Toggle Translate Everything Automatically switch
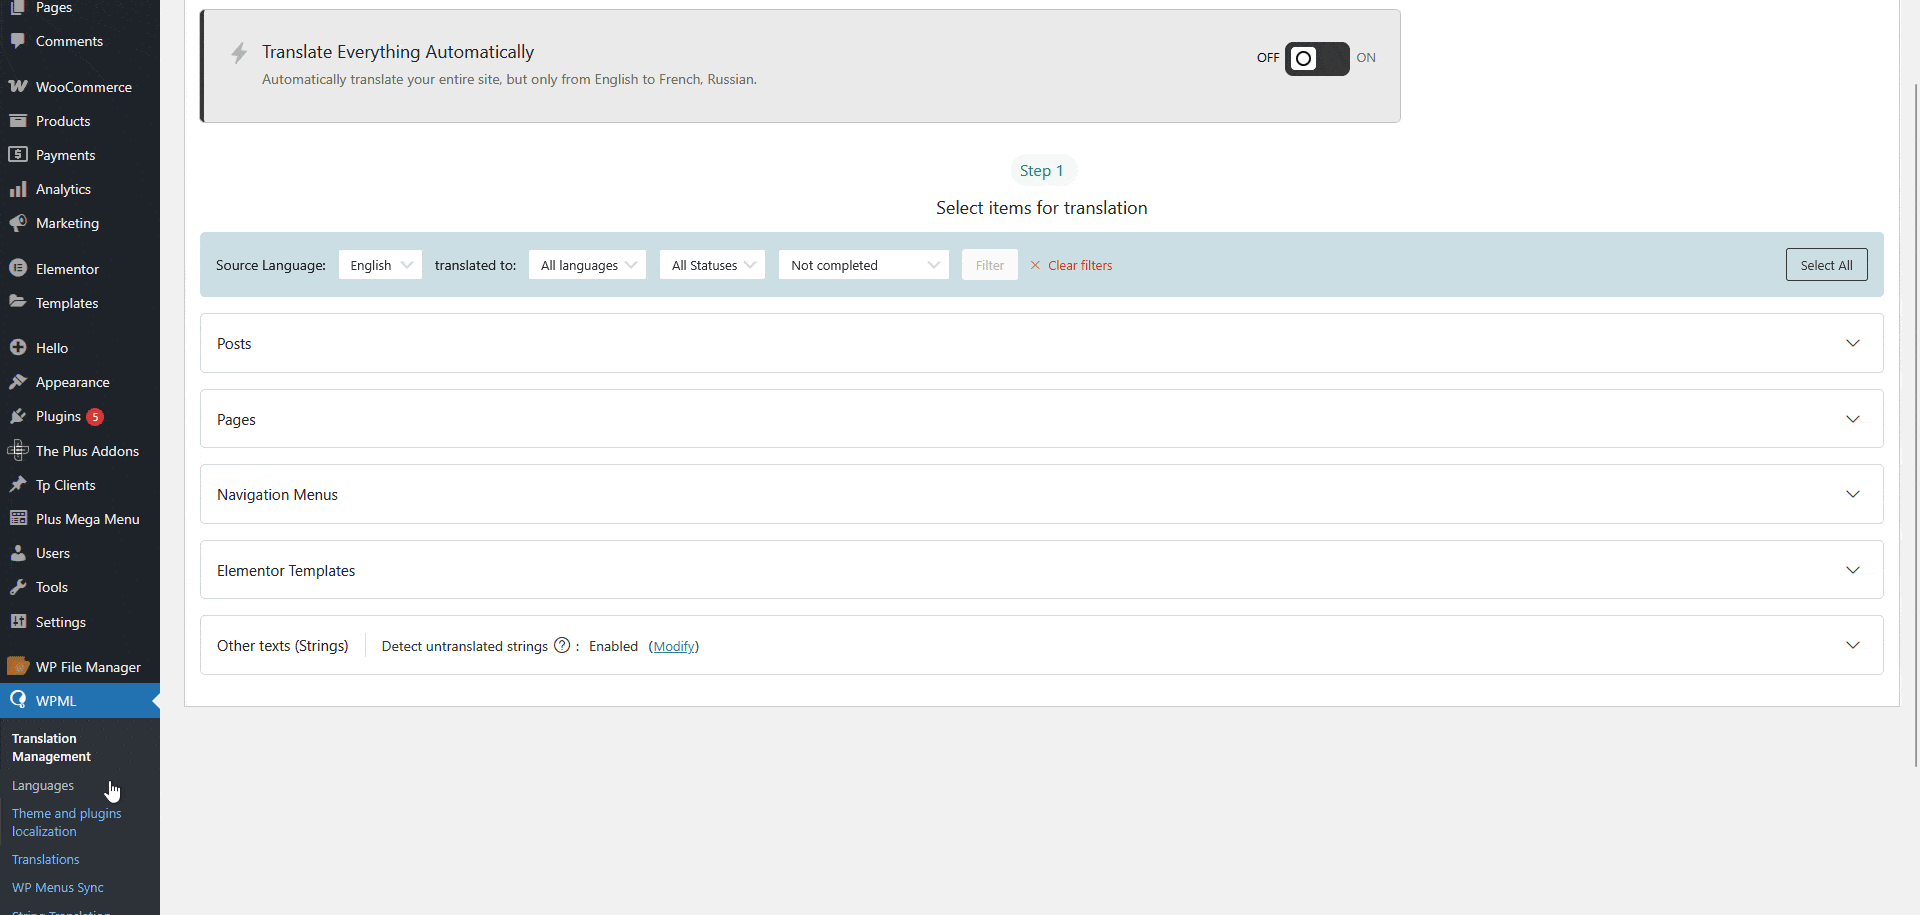 tap(1316, 59)
